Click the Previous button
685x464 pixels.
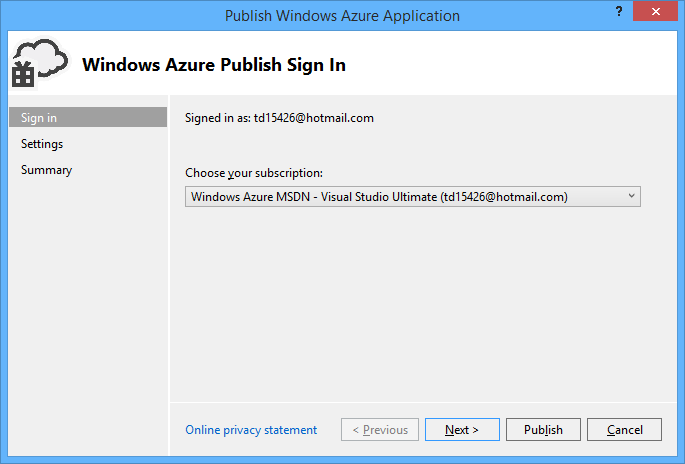[x=379, y=430]
